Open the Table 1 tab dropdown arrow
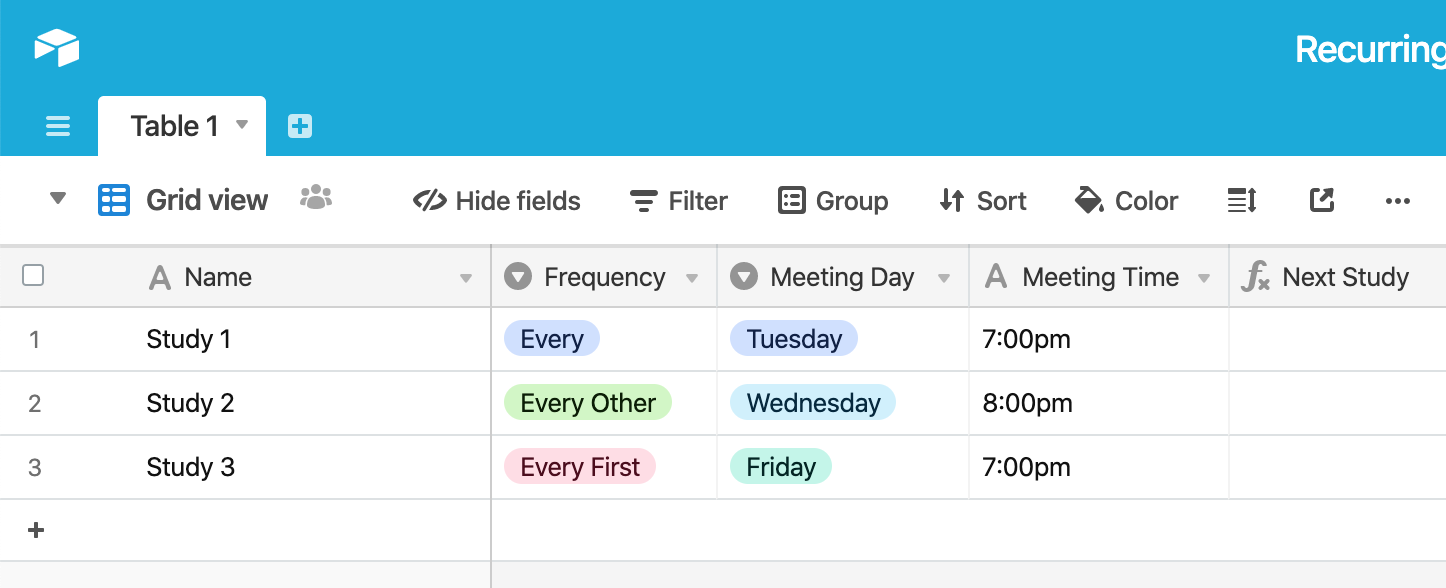 pos(241,125)
